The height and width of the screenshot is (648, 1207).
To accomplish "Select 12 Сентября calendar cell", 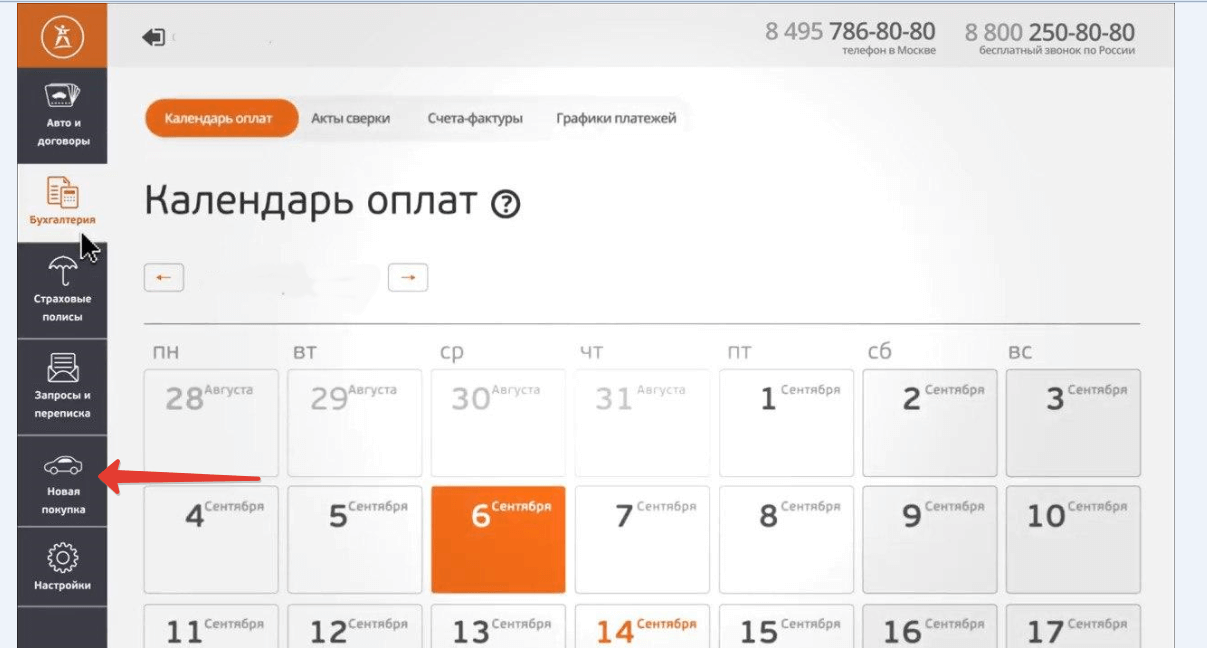I will point(355,626).
